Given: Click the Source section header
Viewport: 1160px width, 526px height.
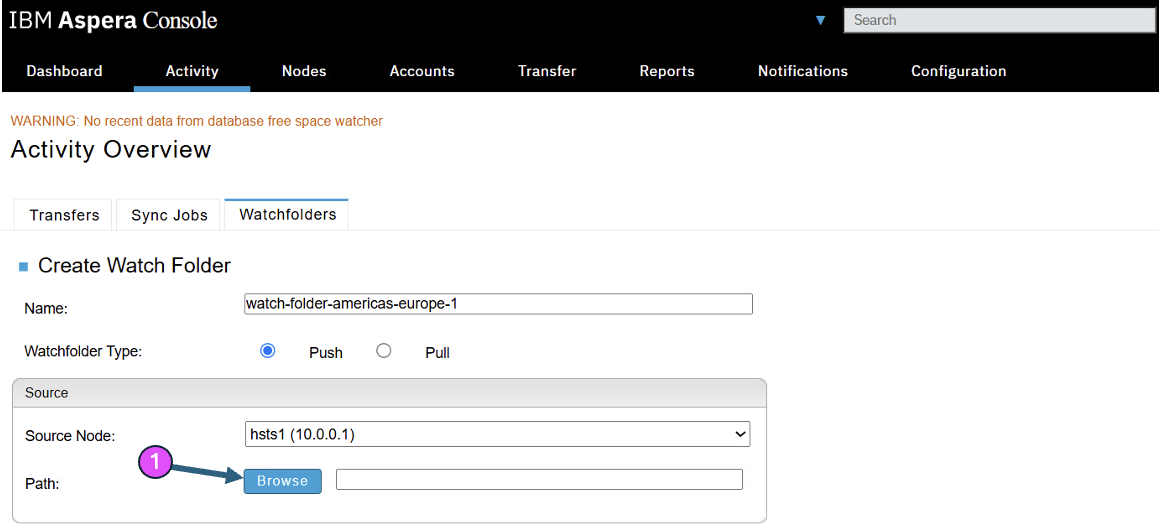Looking at the screenshot, I should 389,393.
